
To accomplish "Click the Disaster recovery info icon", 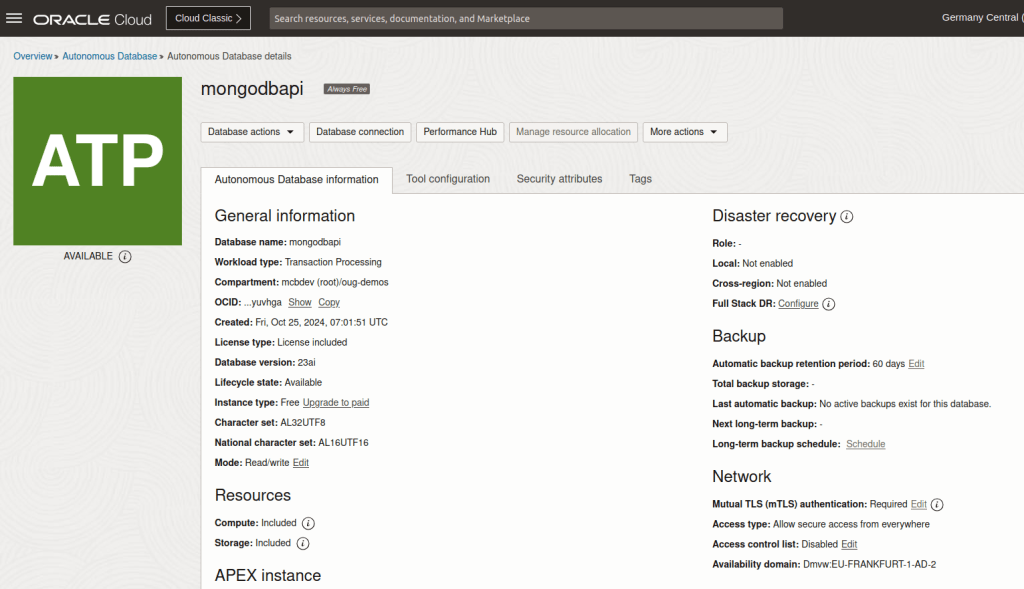I will point(847,216).
